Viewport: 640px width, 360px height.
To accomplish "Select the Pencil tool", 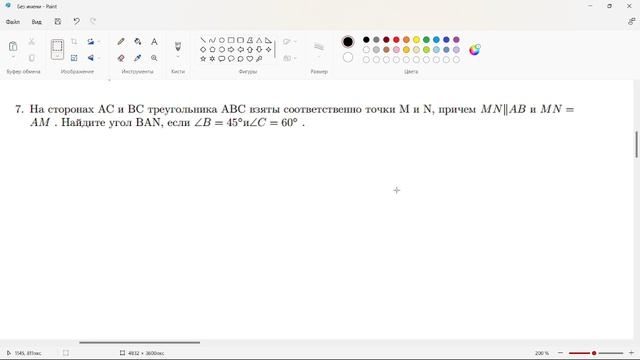I will 121,42.
